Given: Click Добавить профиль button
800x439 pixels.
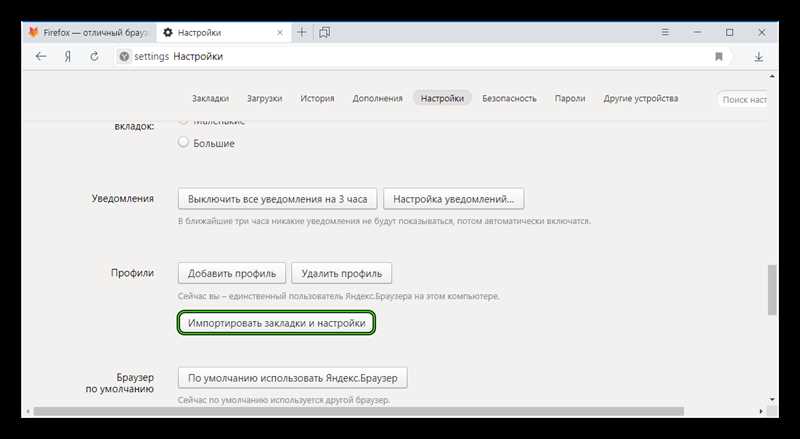Looking at the screenshot, I should pyautogui.click(x=232, y=273).
